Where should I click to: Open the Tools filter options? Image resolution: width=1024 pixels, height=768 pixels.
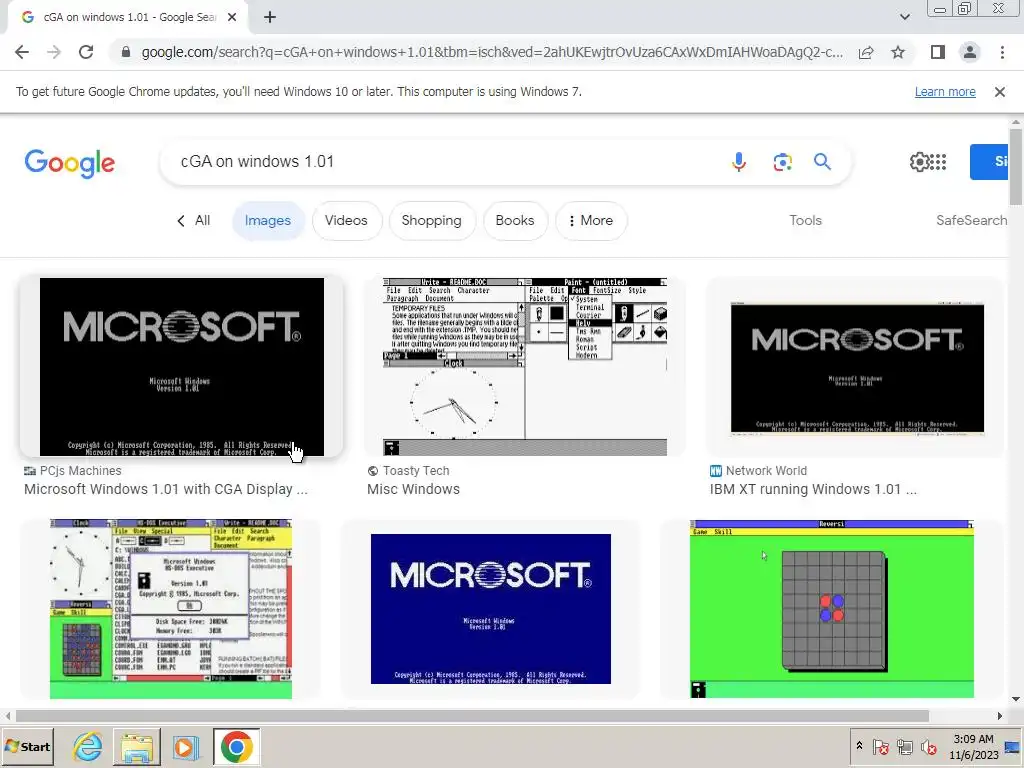[x=805, y=221]
